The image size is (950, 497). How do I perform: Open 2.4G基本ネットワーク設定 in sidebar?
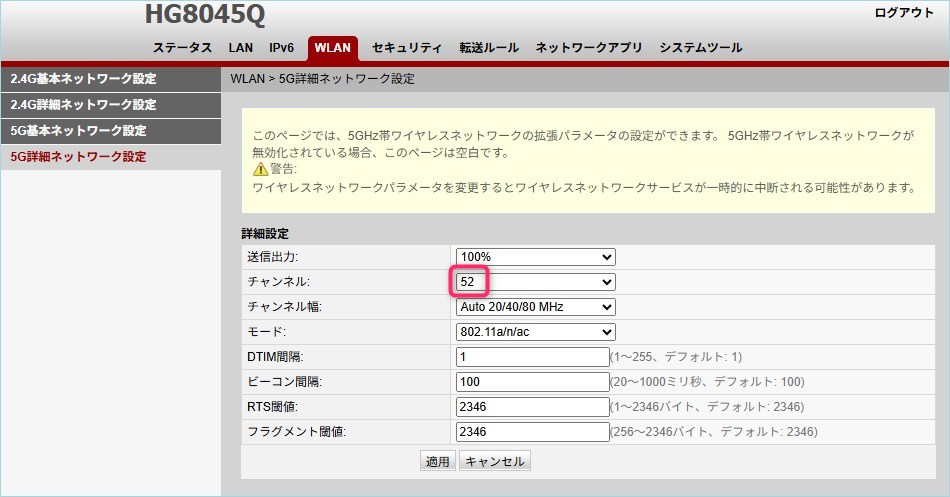[111, 79]
